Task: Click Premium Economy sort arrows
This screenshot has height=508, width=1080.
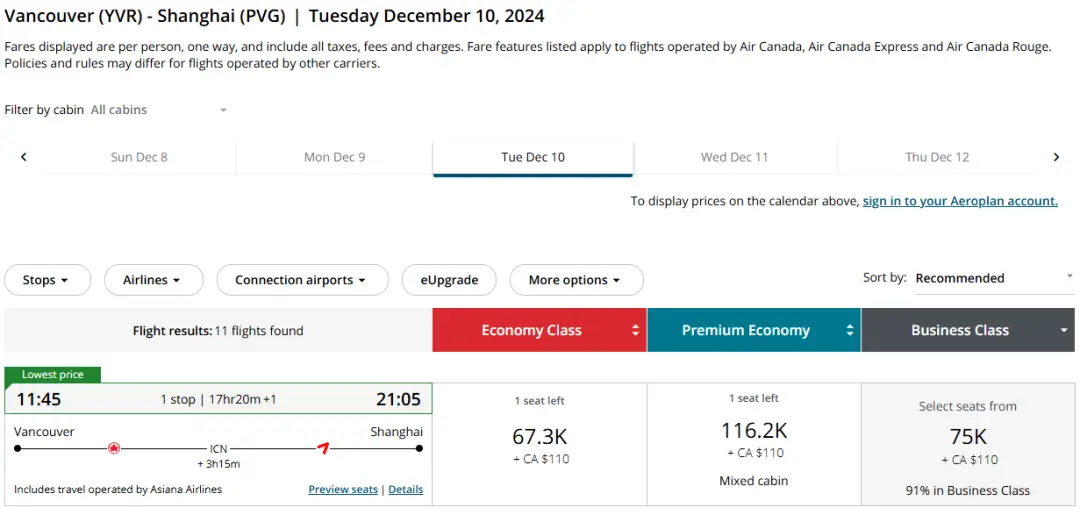Action: coord(850,331)
